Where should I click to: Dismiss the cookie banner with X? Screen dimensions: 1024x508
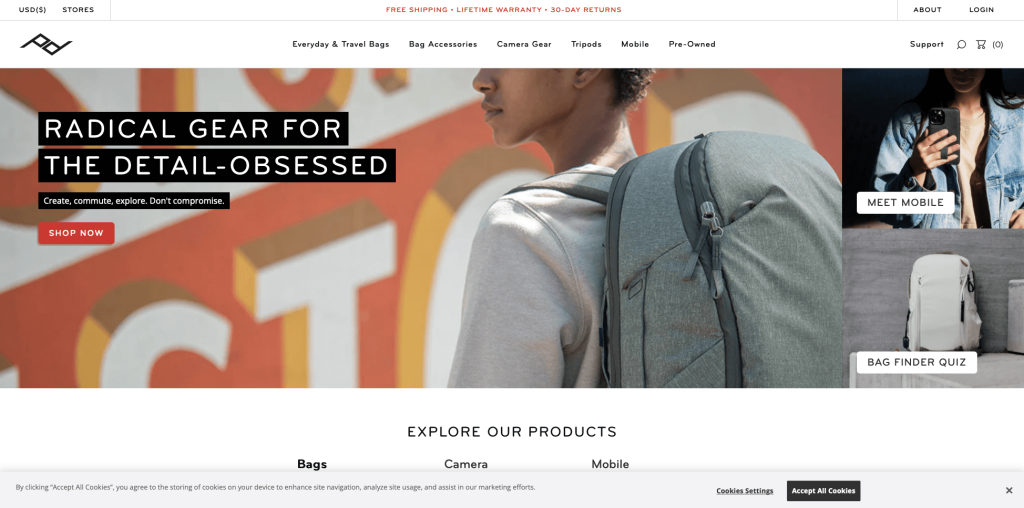[x=1009, y=490]
